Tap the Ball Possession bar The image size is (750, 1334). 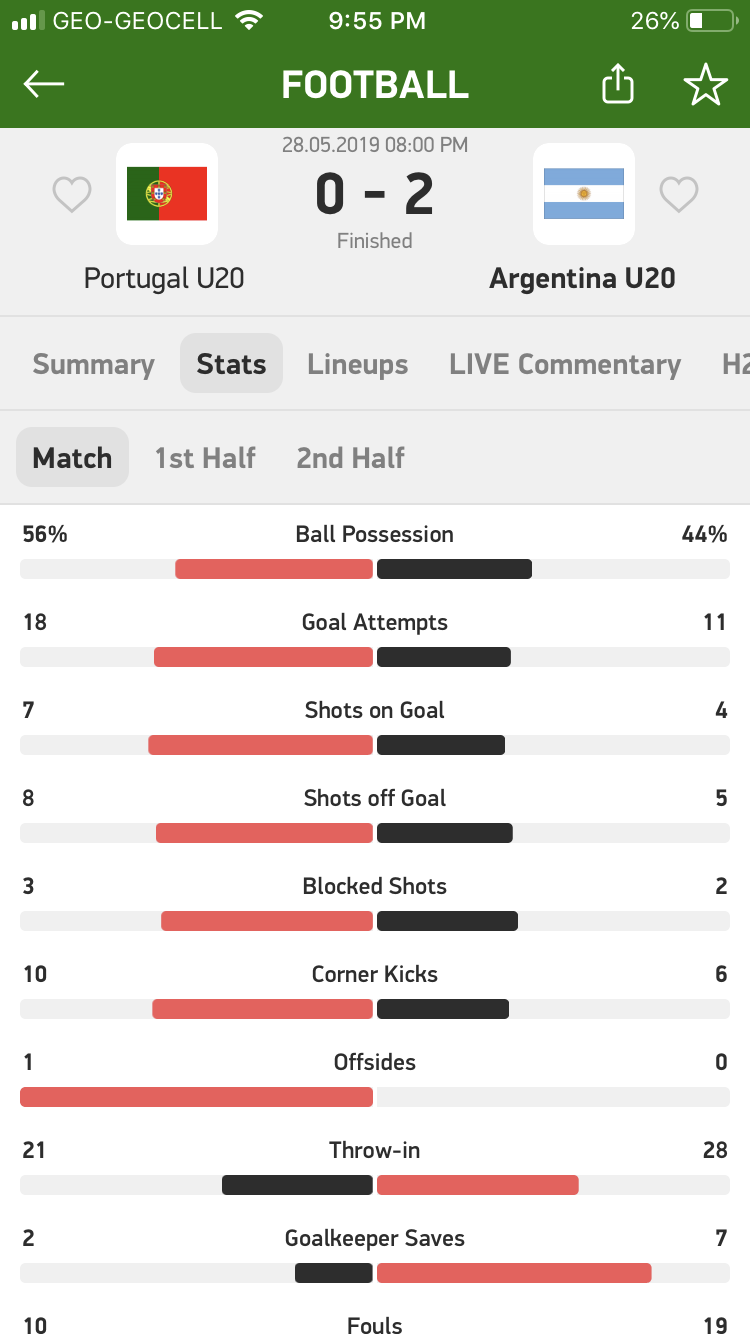(375, 569)
